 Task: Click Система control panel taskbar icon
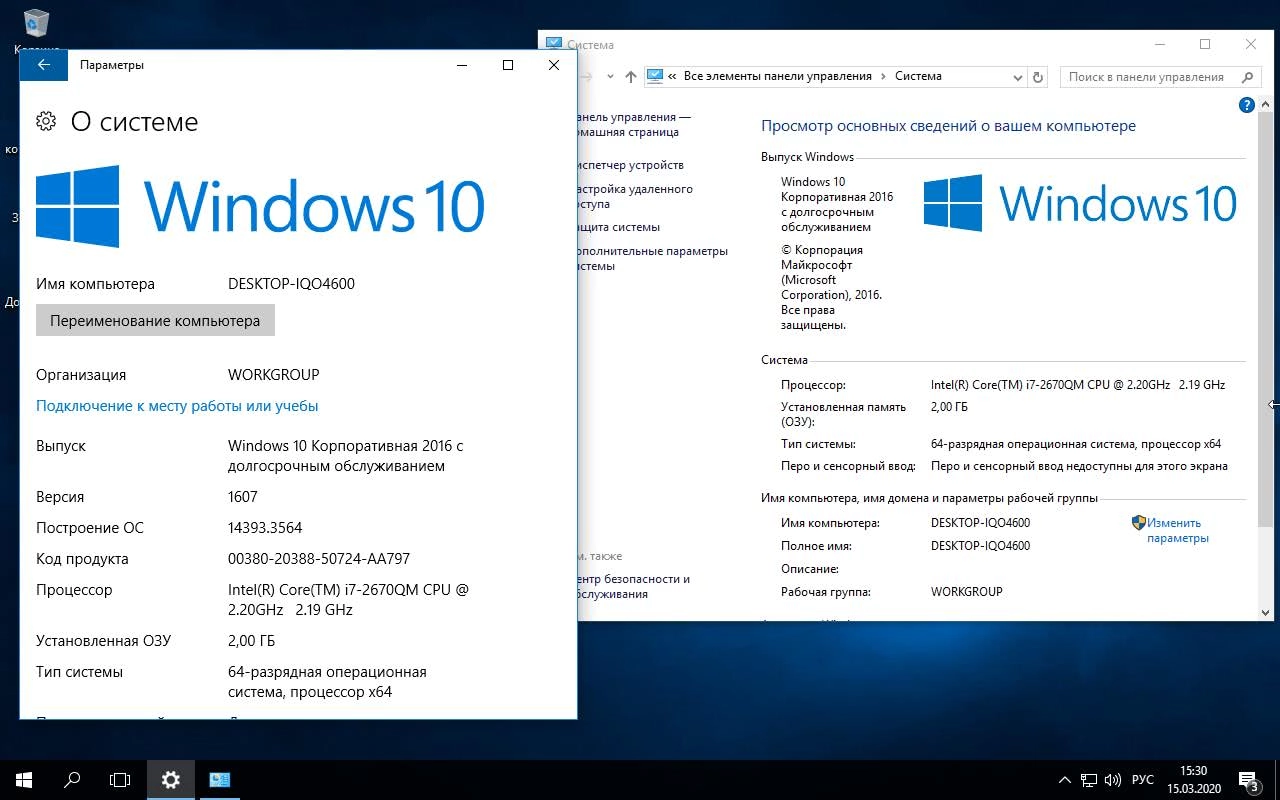click(x=220, y=780)
